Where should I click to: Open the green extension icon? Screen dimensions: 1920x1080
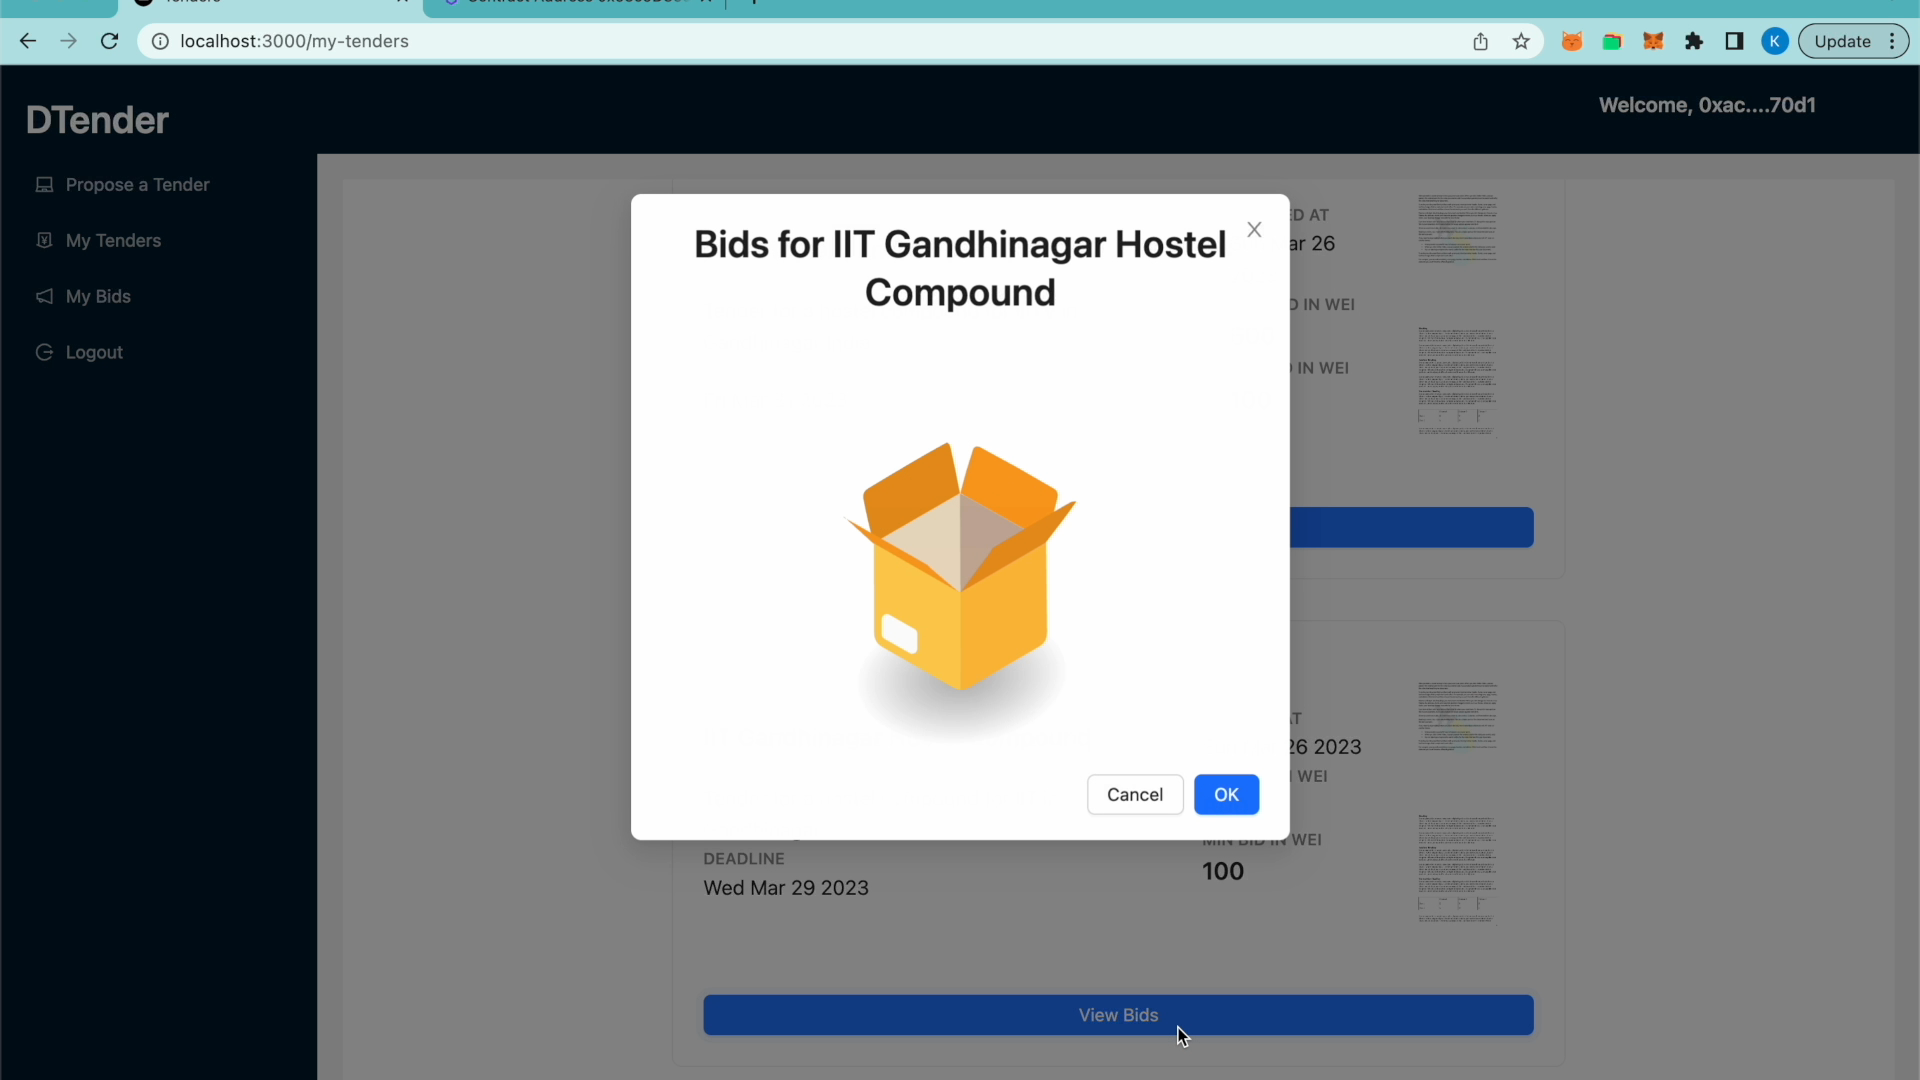(x=1612, y=41)
